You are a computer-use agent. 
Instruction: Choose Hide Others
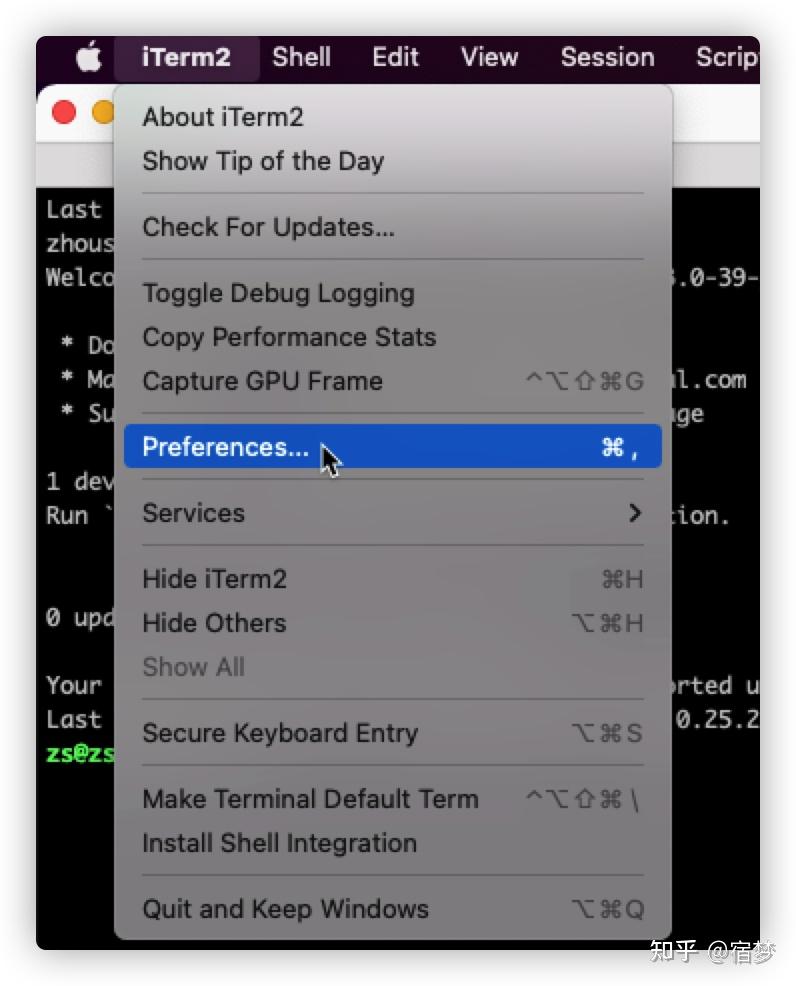[393, 623]
